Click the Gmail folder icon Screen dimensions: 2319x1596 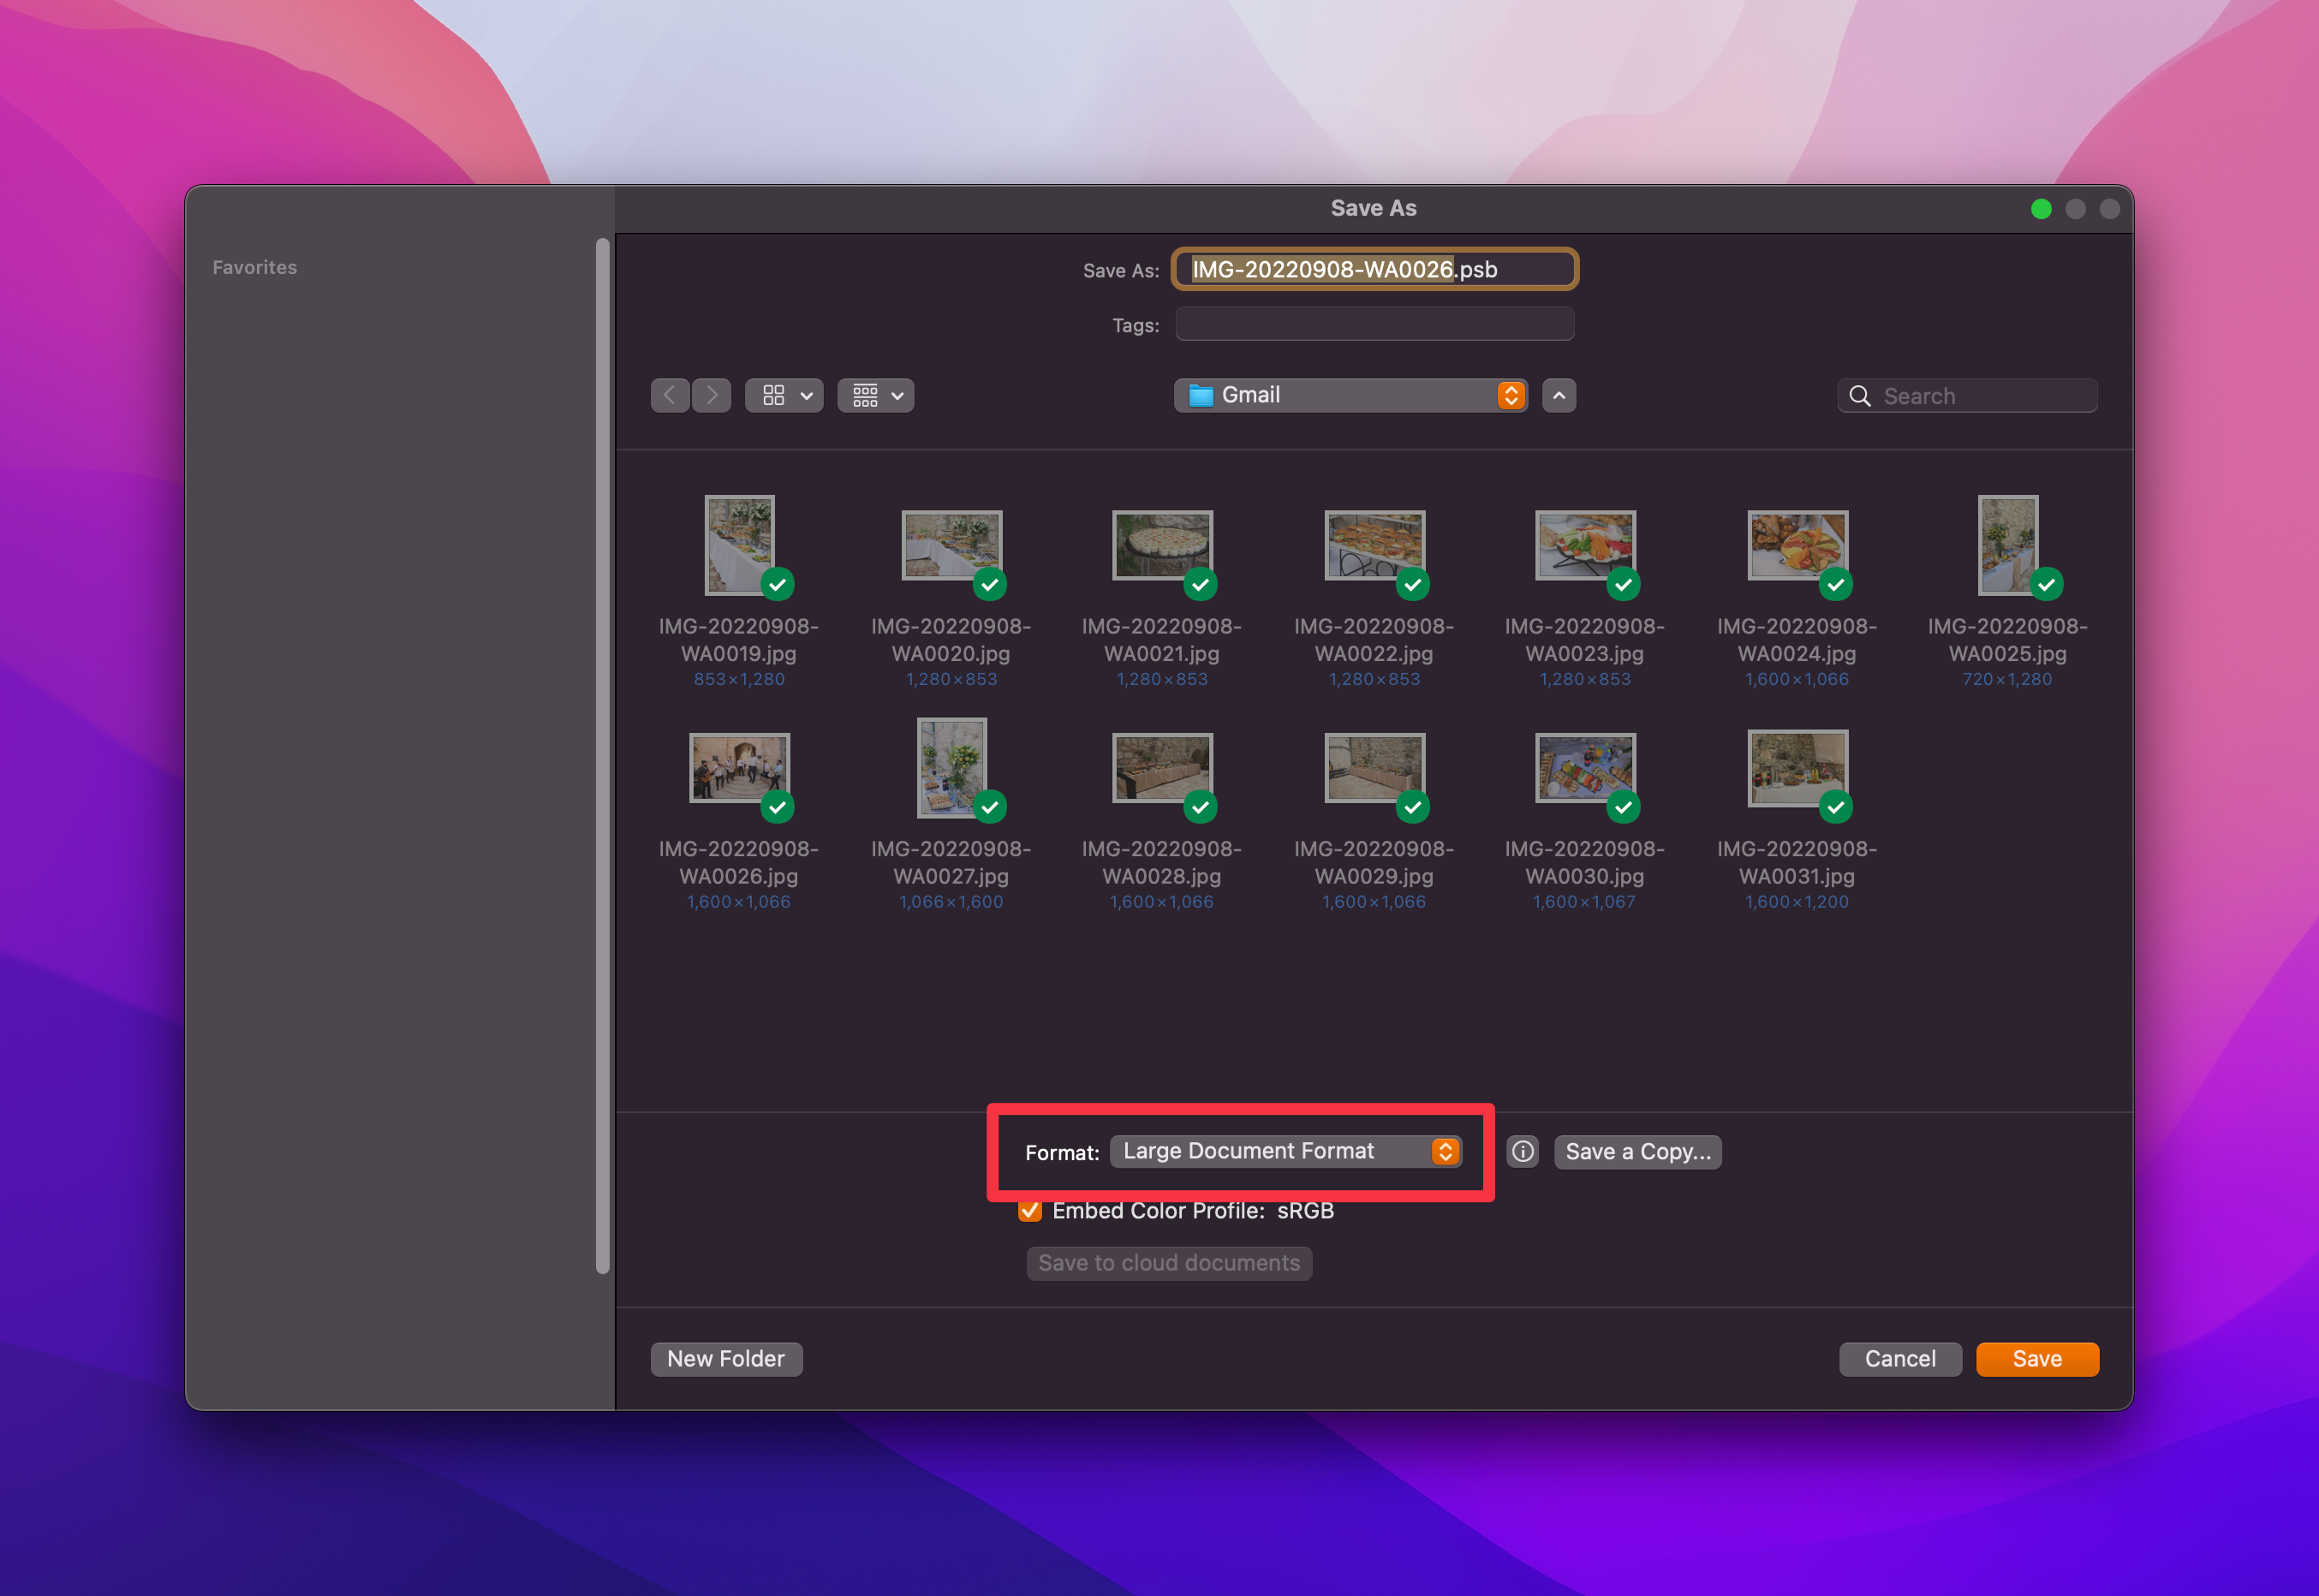pos(1201,396)
